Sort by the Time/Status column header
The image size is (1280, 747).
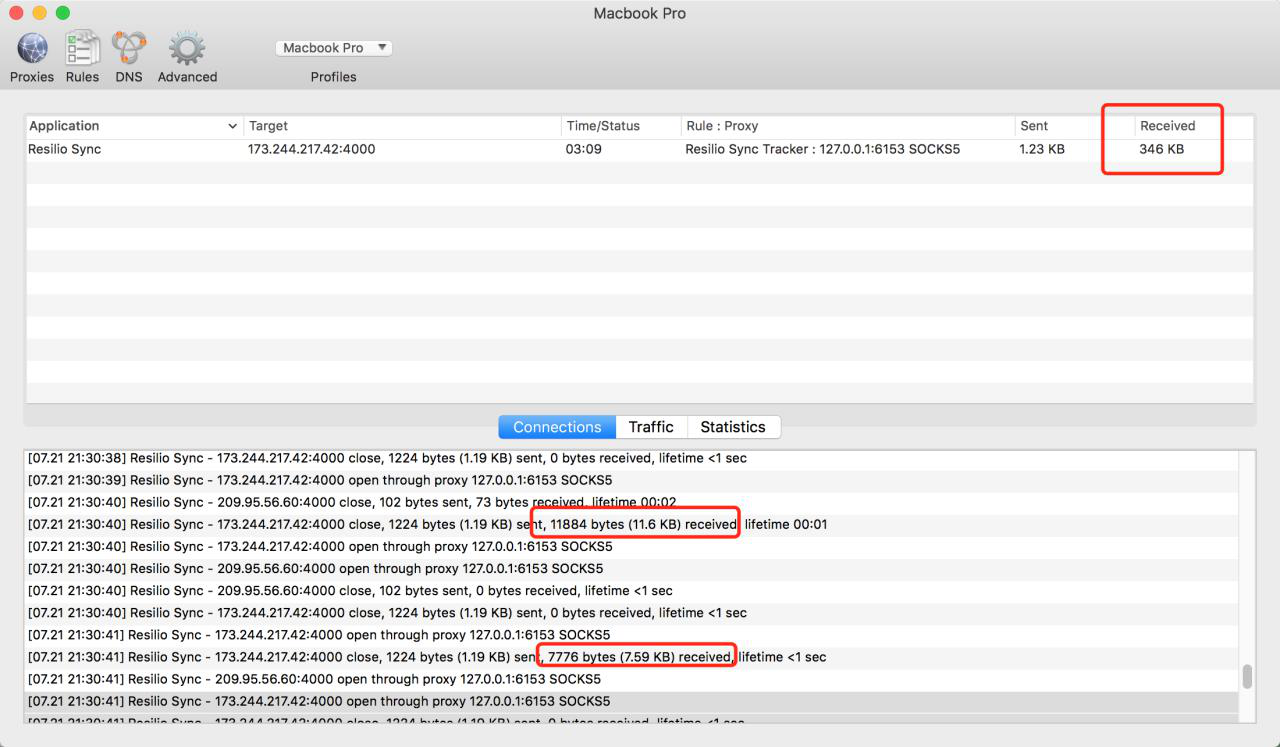(x=621, y=126)
